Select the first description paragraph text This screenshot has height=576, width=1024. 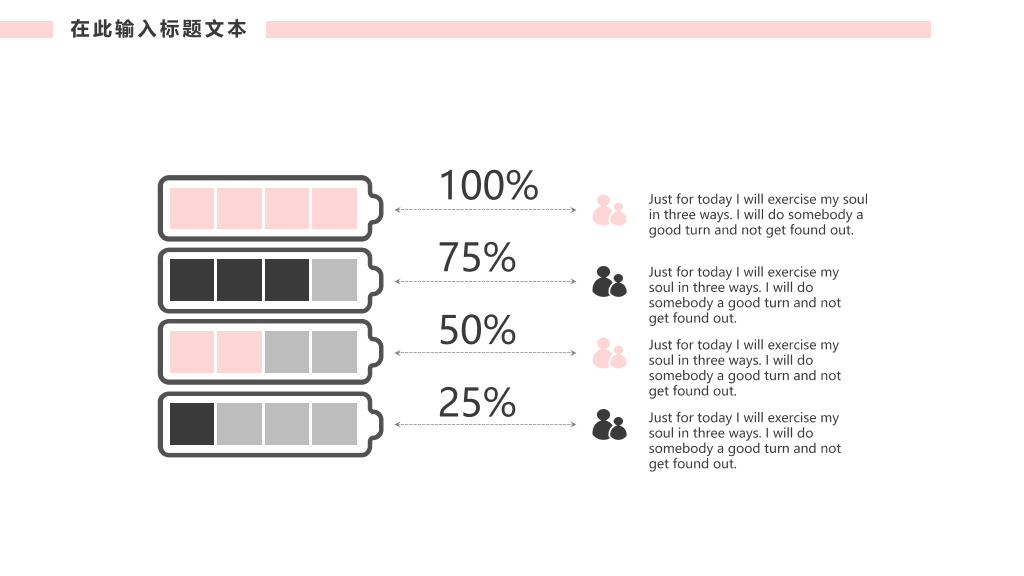[x=758, y=214]
